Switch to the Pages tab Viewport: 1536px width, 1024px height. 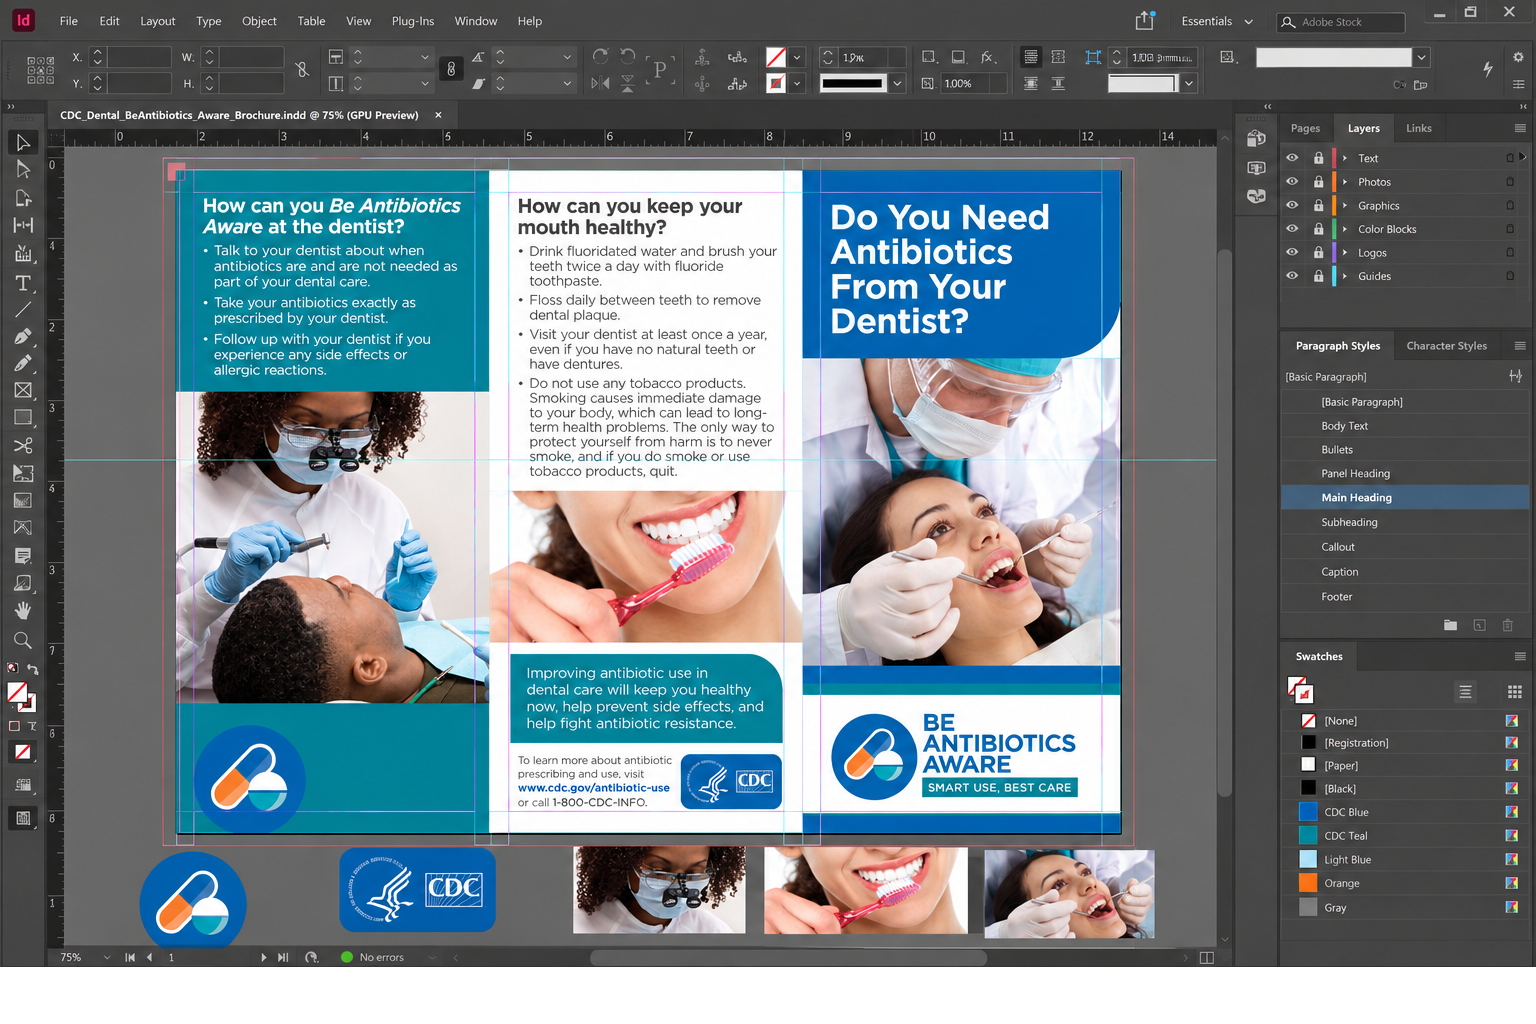1305,128
